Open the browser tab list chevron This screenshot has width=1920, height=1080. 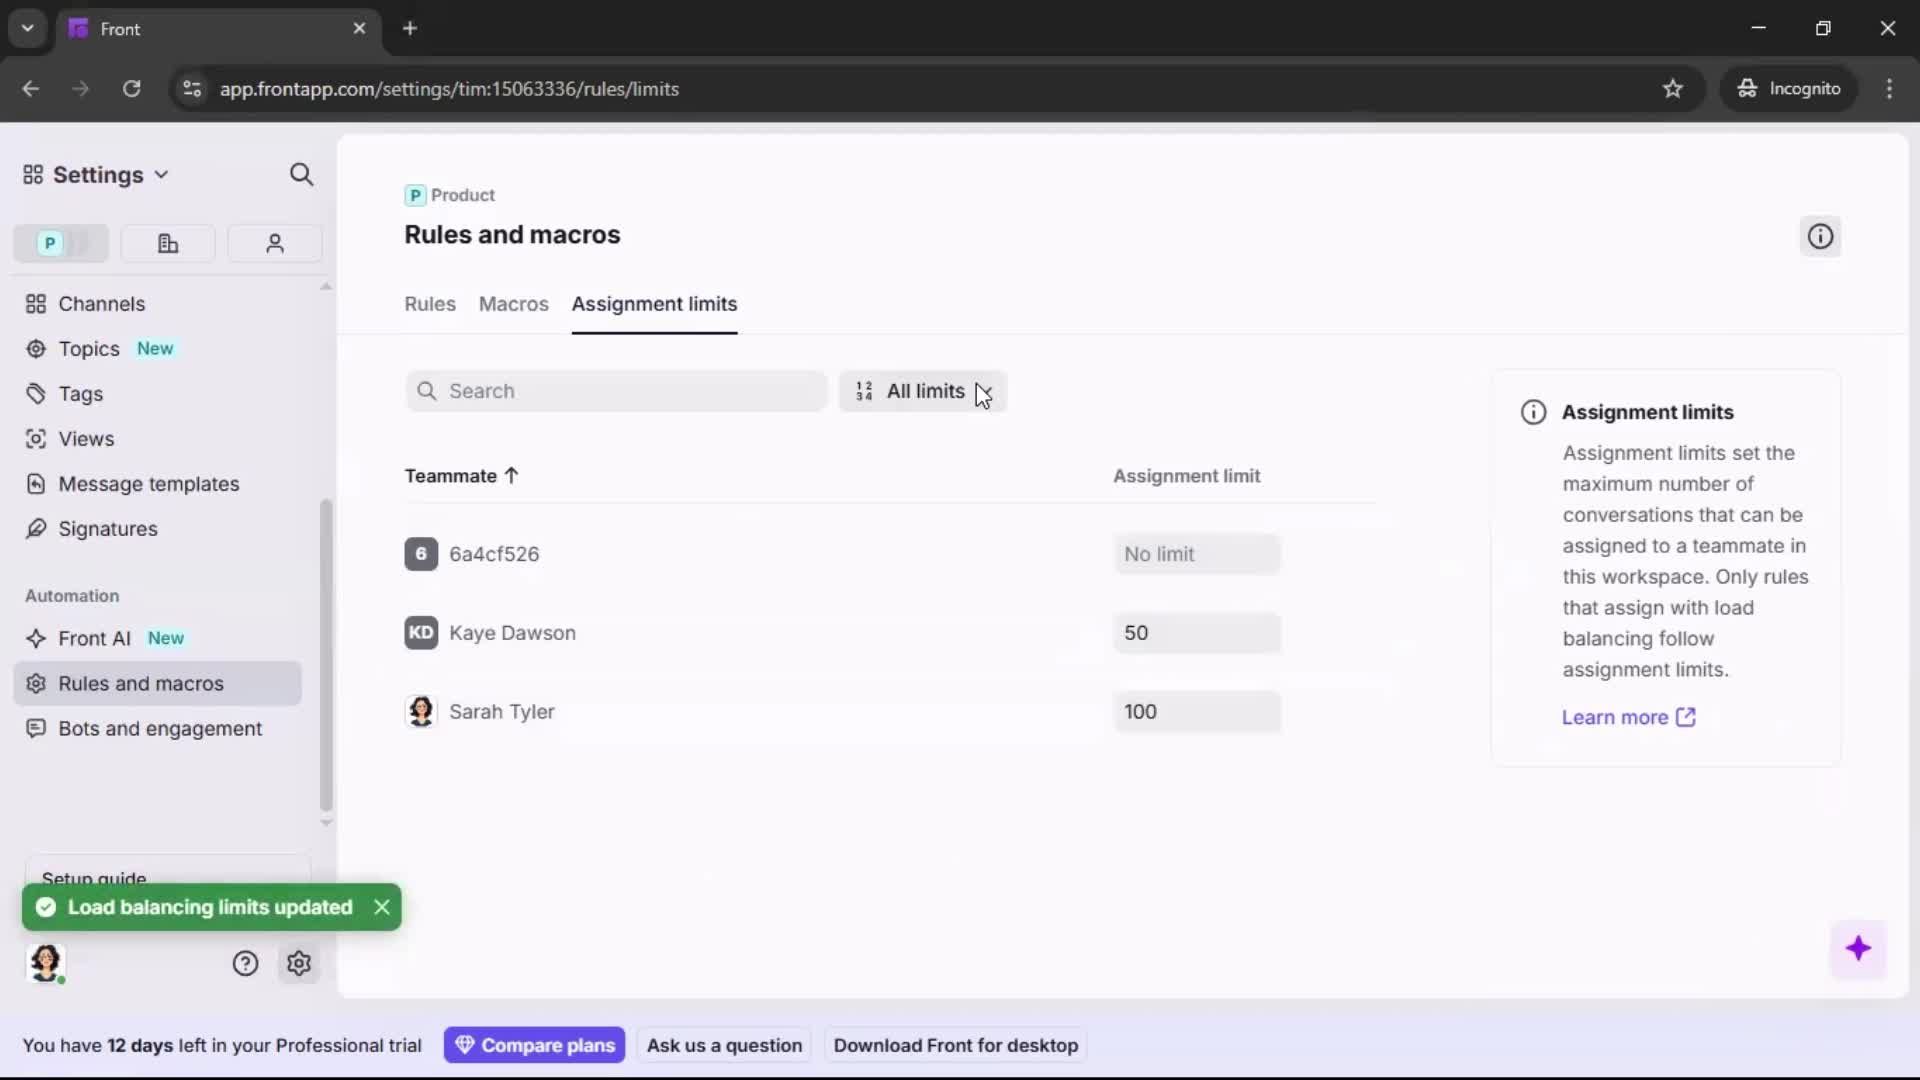pos(27,28)
